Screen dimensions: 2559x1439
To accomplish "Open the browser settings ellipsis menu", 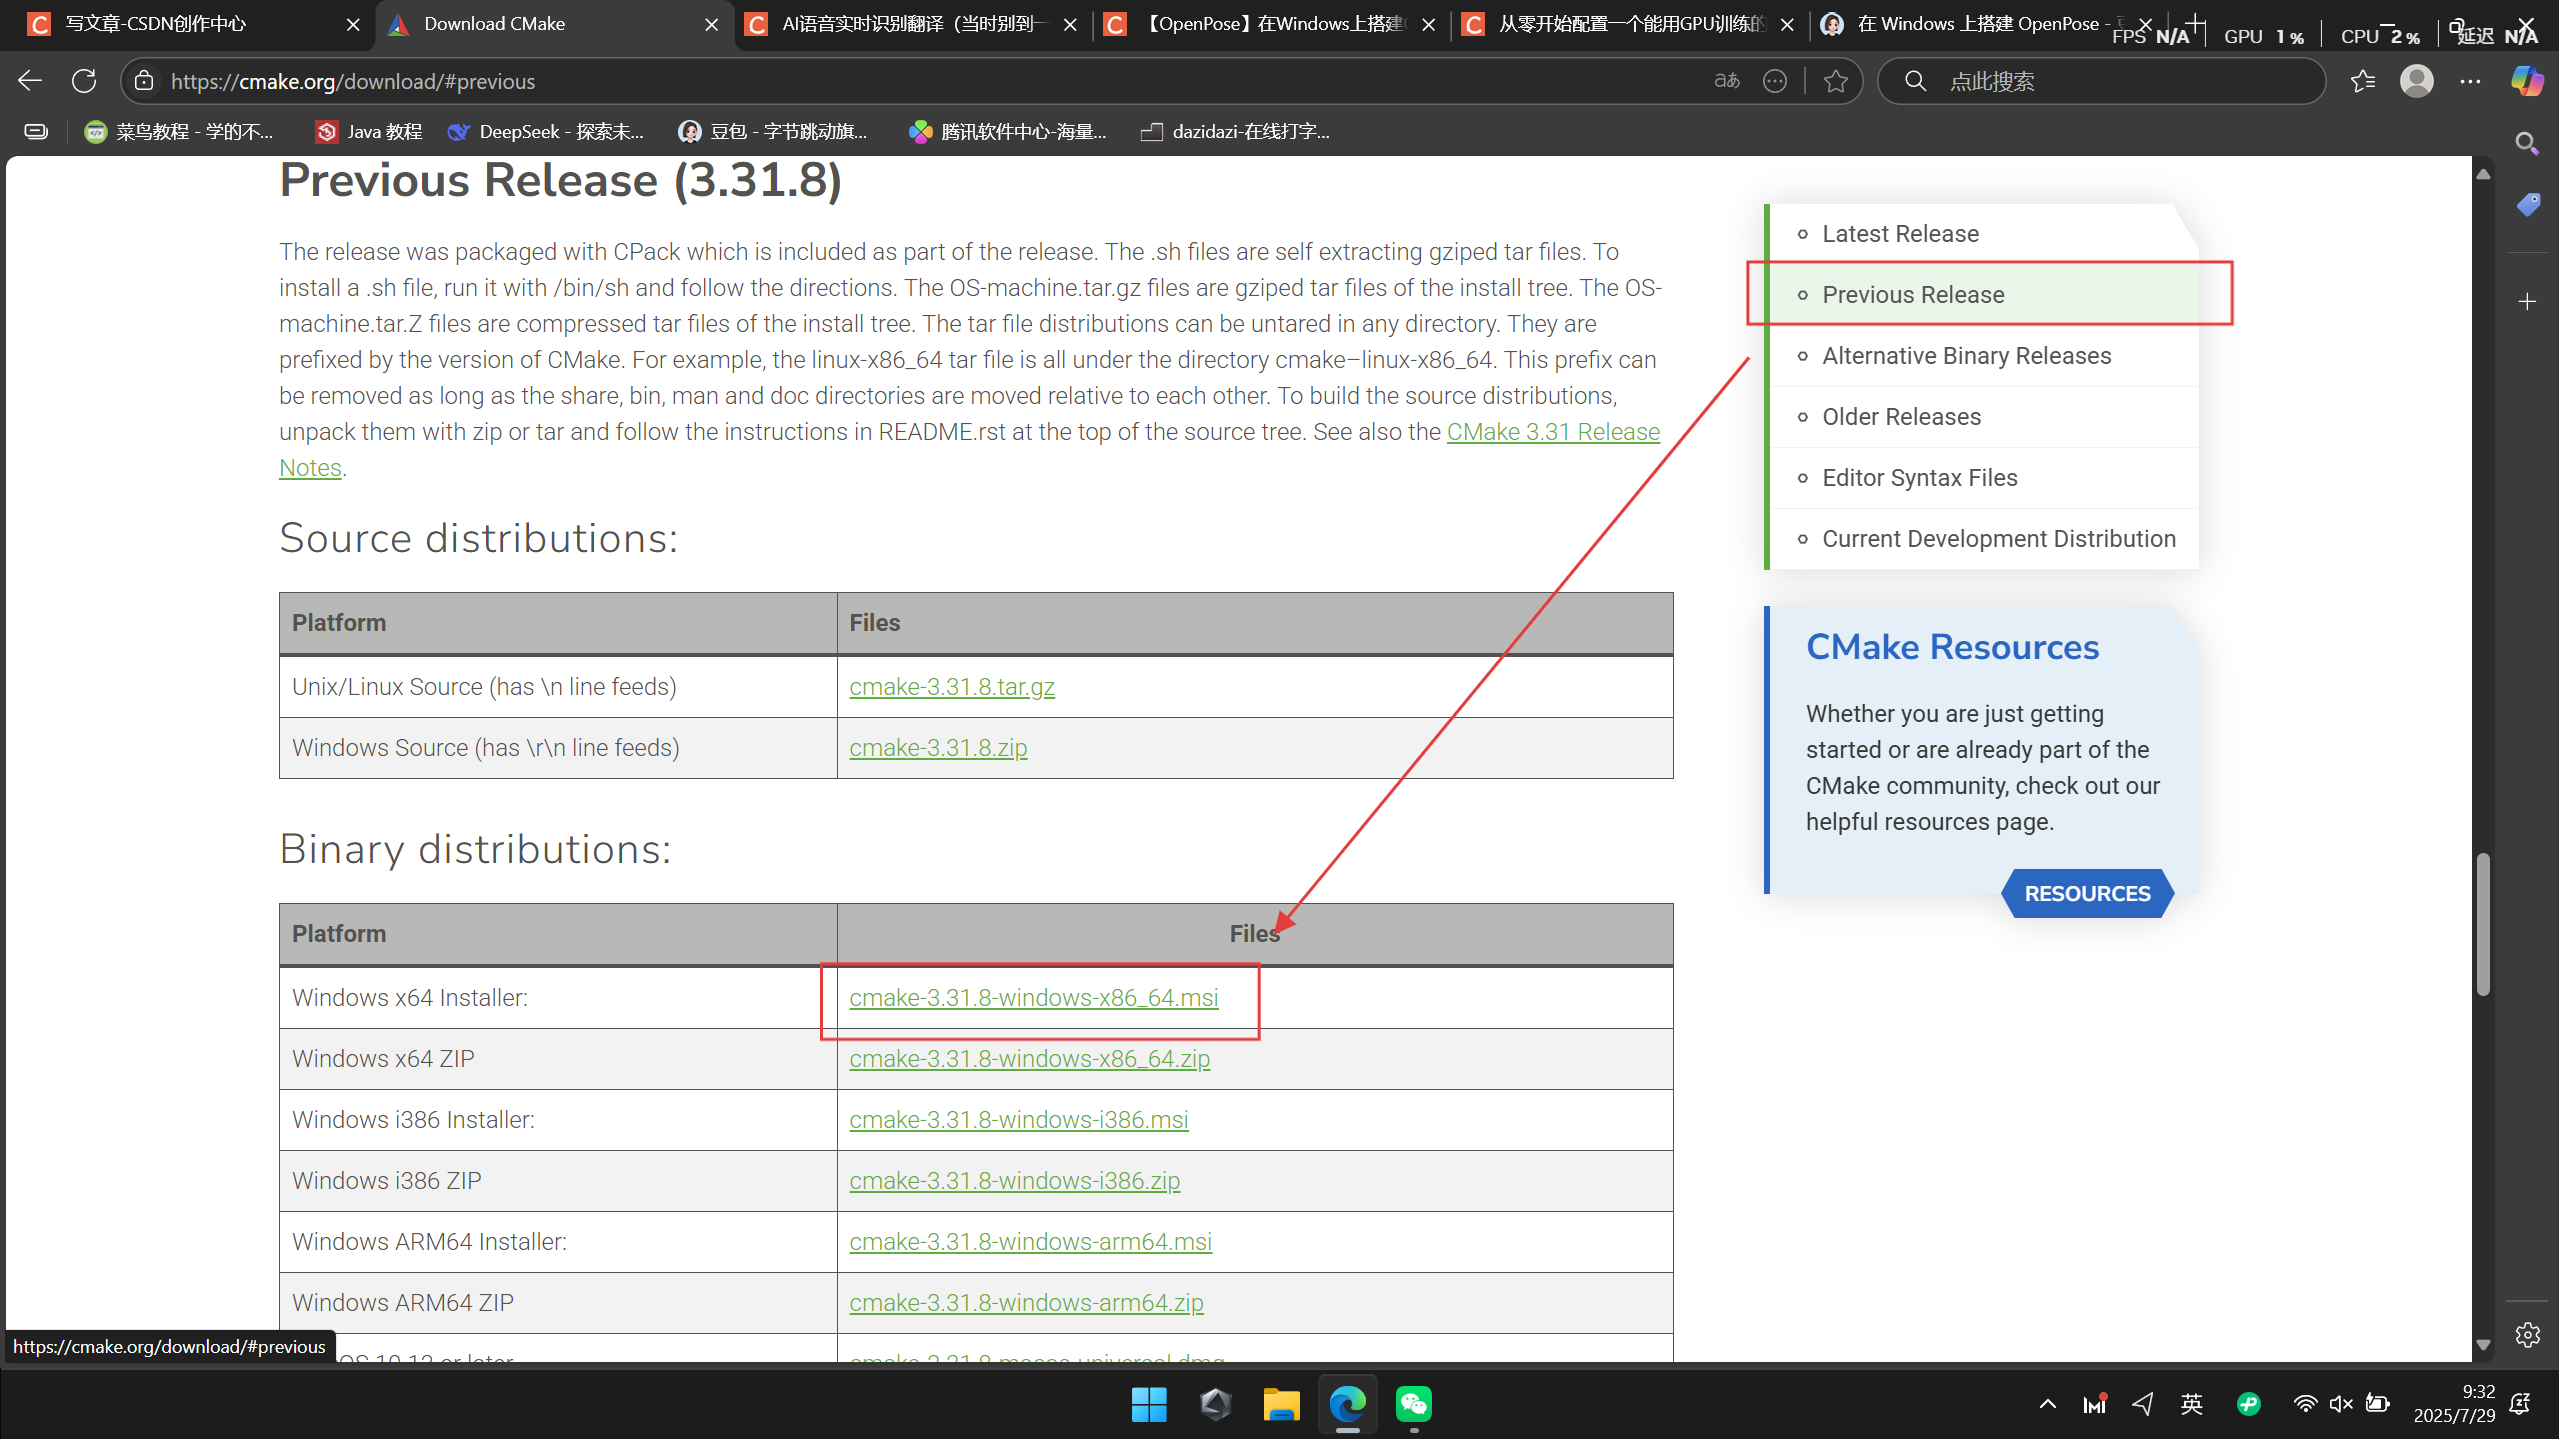I will (x=2470, y=81).
